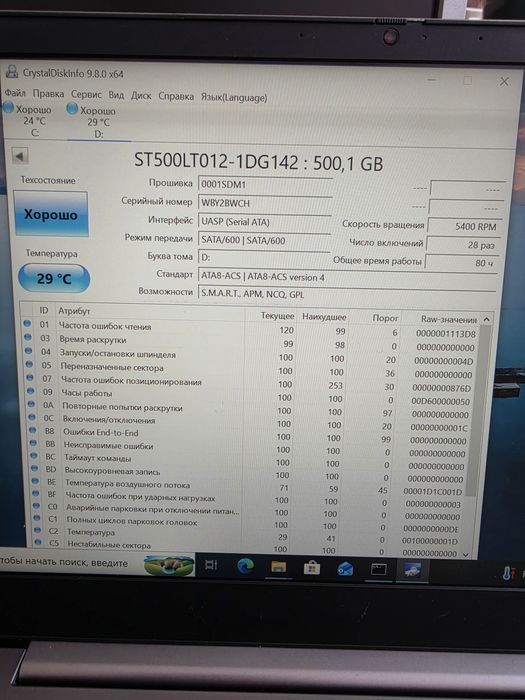Click the Порог column header
This screenshot has width=525, height=700.
(385, 318)
